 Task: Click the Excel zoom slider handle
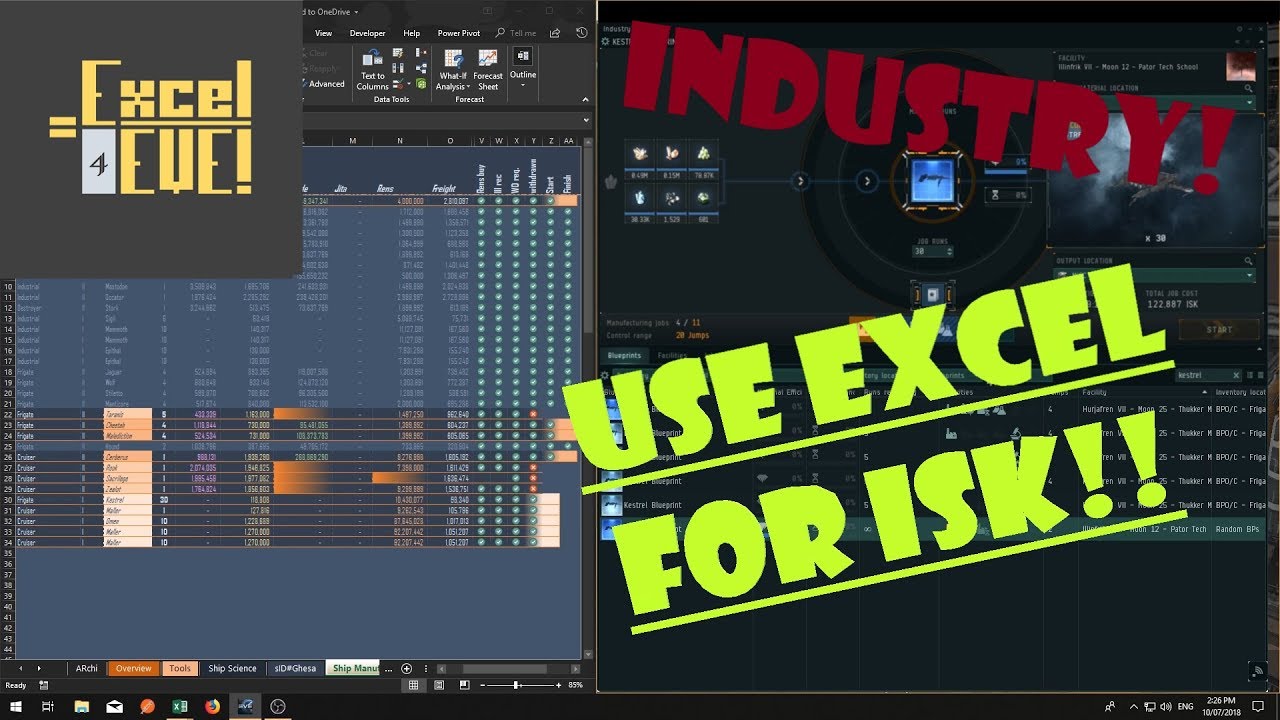[x=516, y=685]
